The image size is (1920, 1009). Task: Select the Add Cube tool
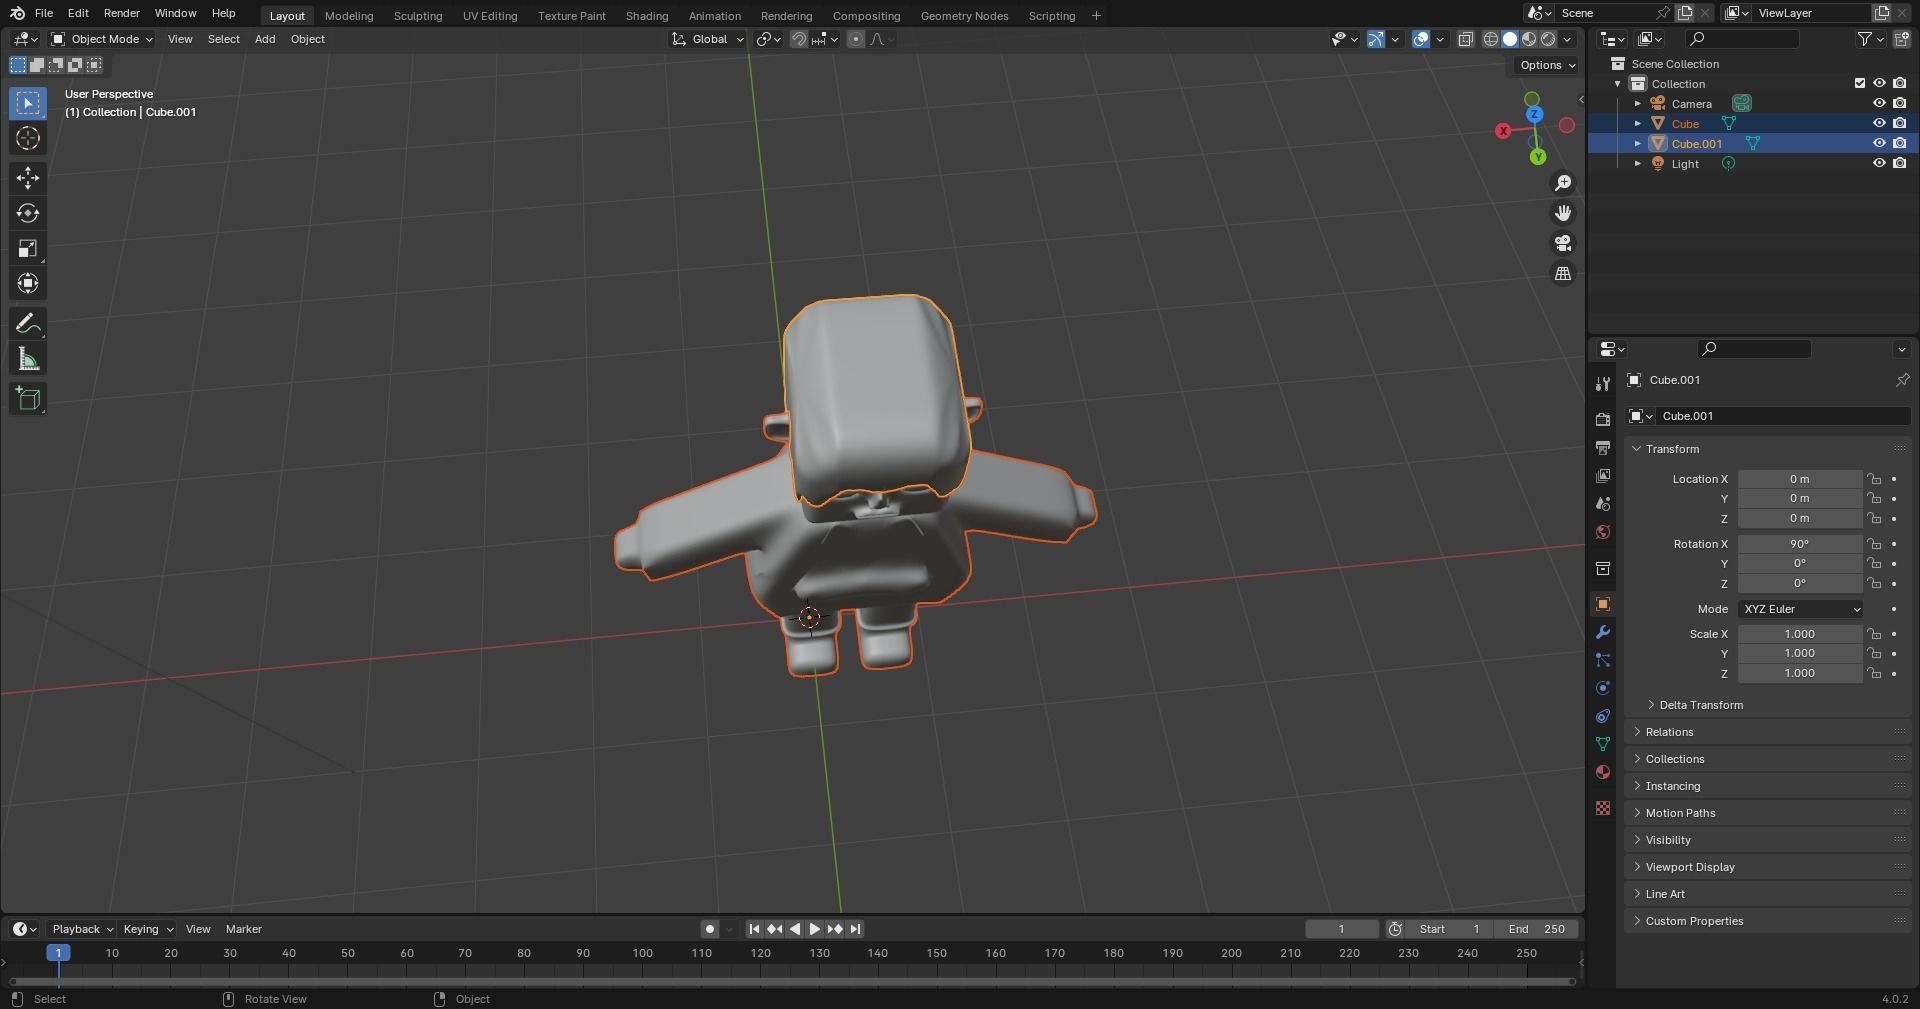(x=28, y=399)
